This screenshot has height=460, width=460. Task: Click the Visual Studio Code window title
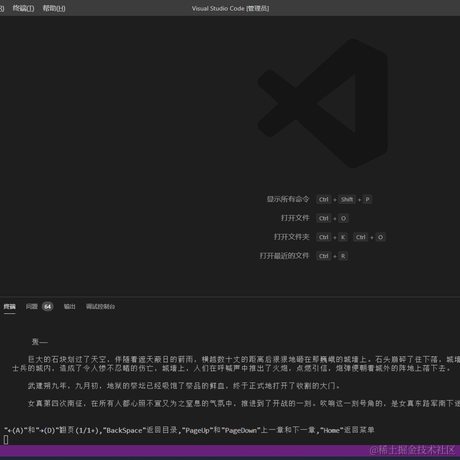[230, 8]
